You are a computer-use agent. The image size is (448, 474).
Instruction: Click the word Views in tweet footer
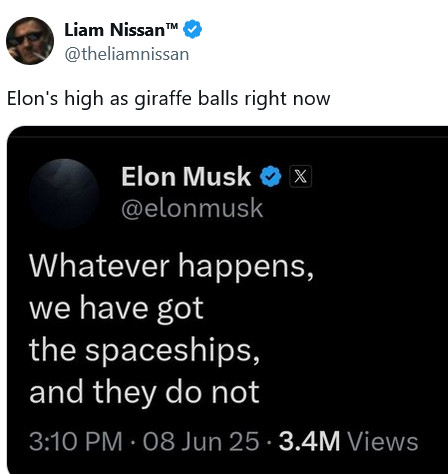(383, 441)
